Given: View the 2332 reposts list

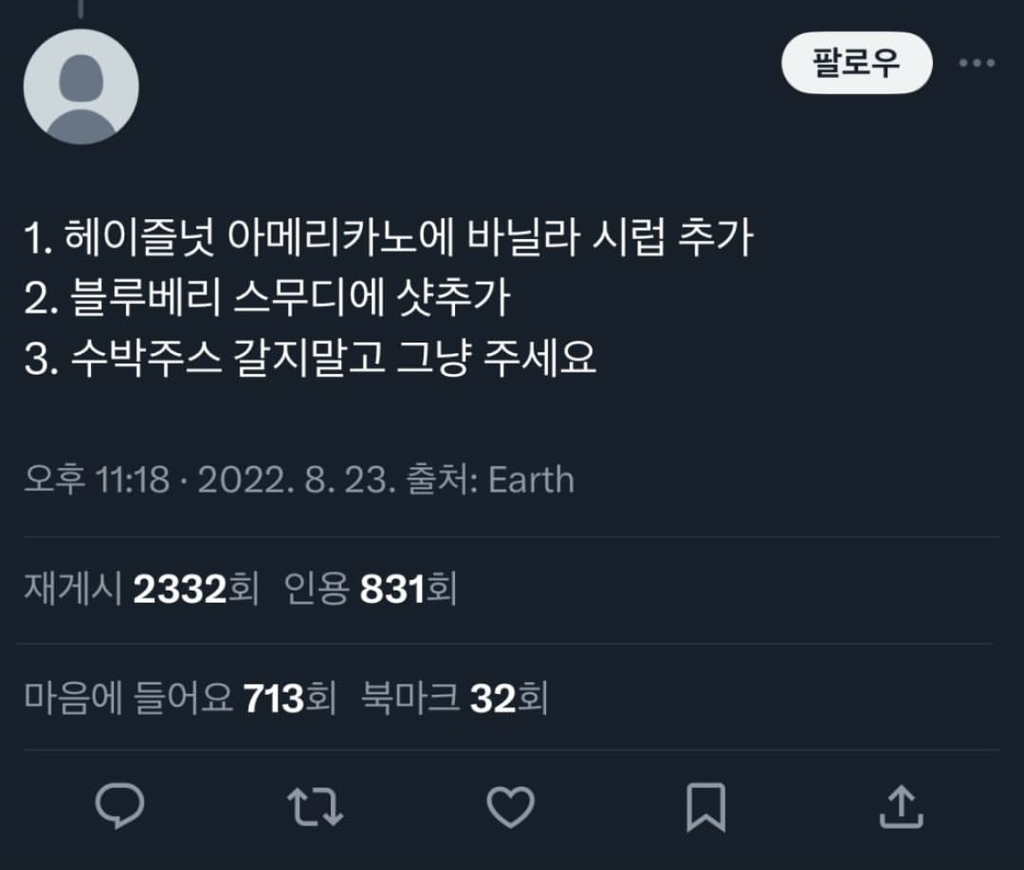Looking at the screenshot, I should tap(194, 590).
